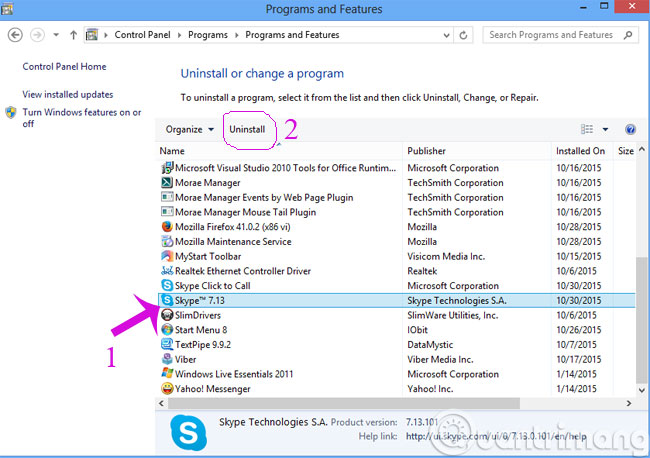Click the Uninstall toolbar button
The image size is (650, 458).
click(x=247, y=129)
